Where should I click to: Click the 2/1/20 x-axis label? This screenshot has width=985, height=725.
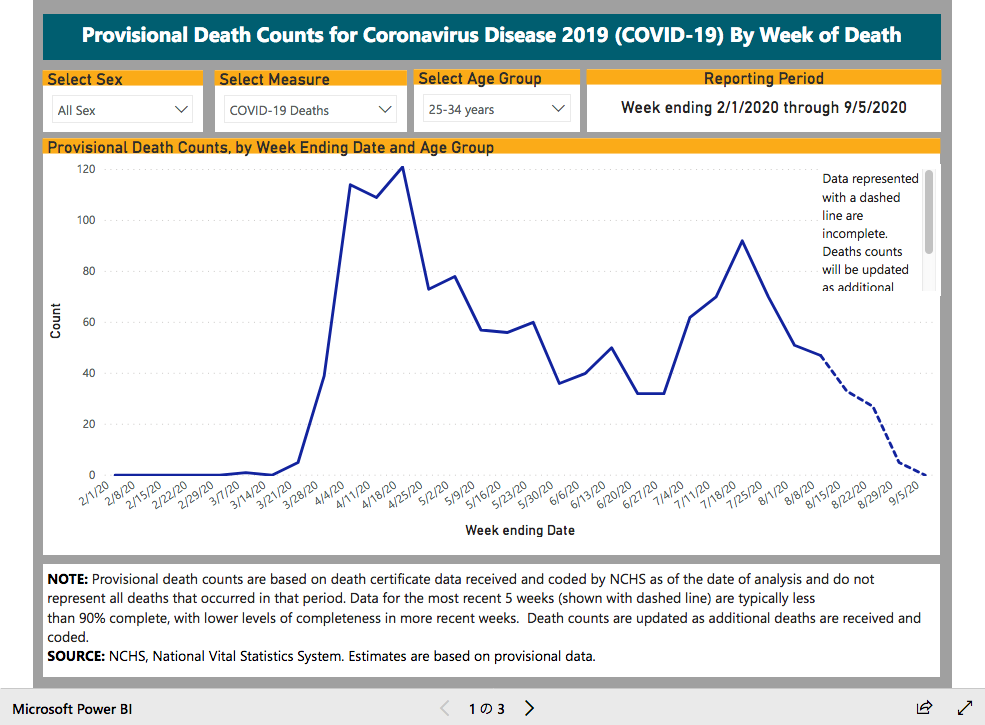(x=95, y=493)
